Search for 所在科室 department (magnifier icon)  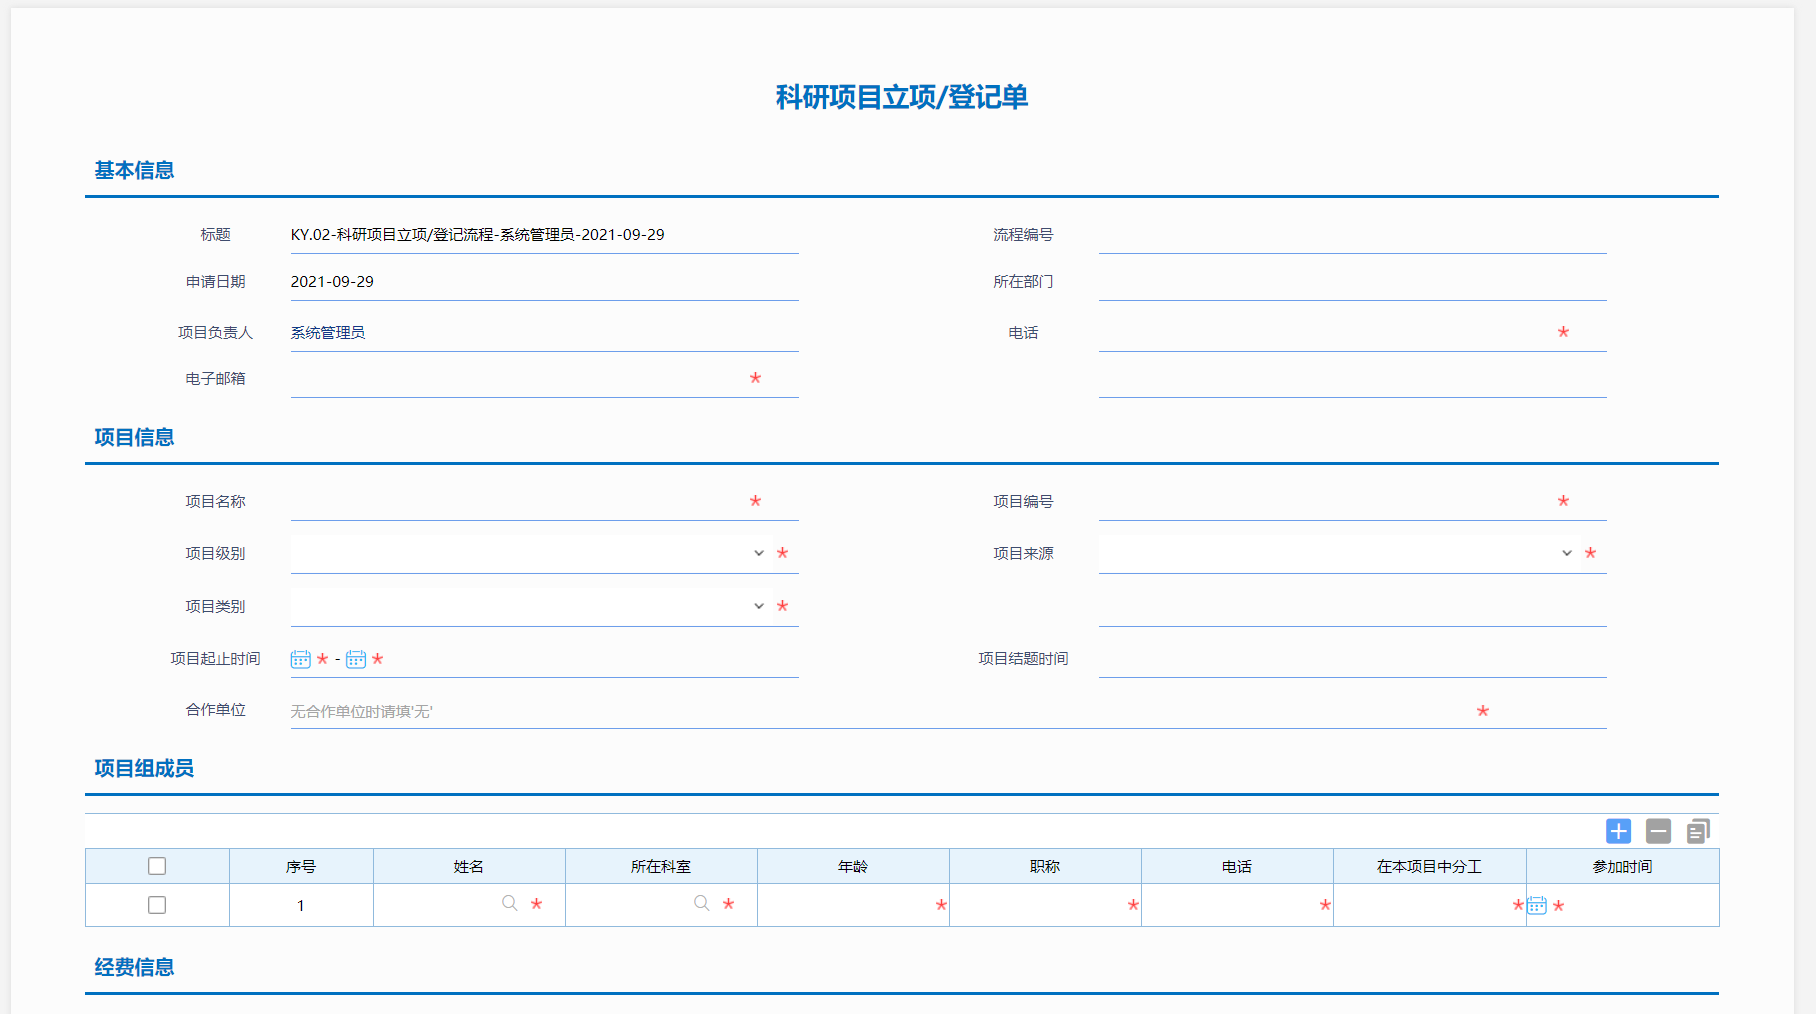coord(702,904)
